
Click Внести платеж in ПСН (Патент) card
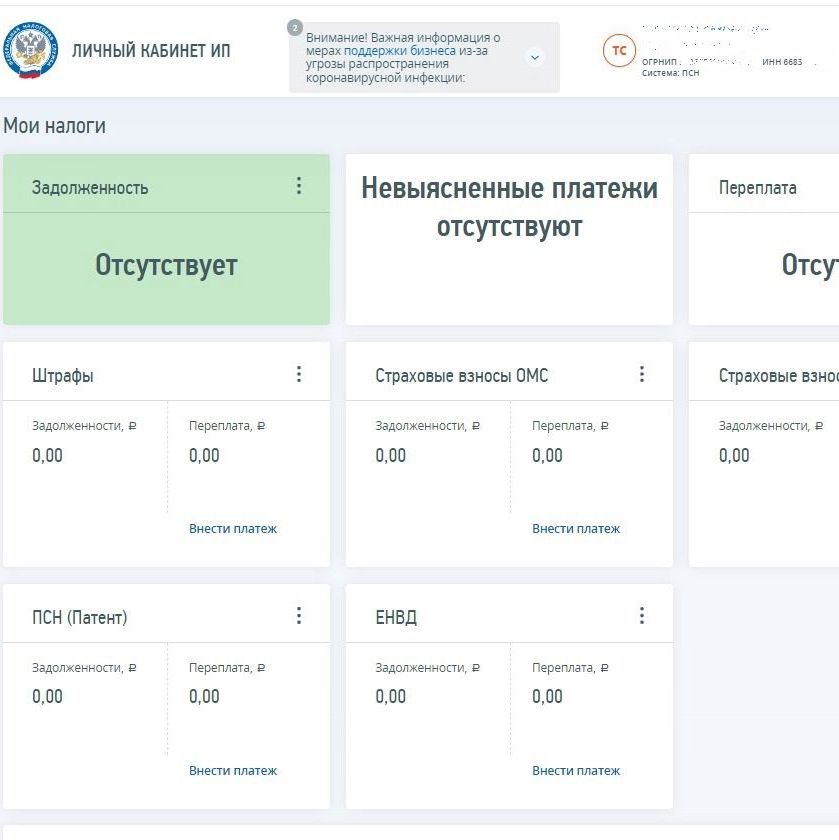(233, 770)
